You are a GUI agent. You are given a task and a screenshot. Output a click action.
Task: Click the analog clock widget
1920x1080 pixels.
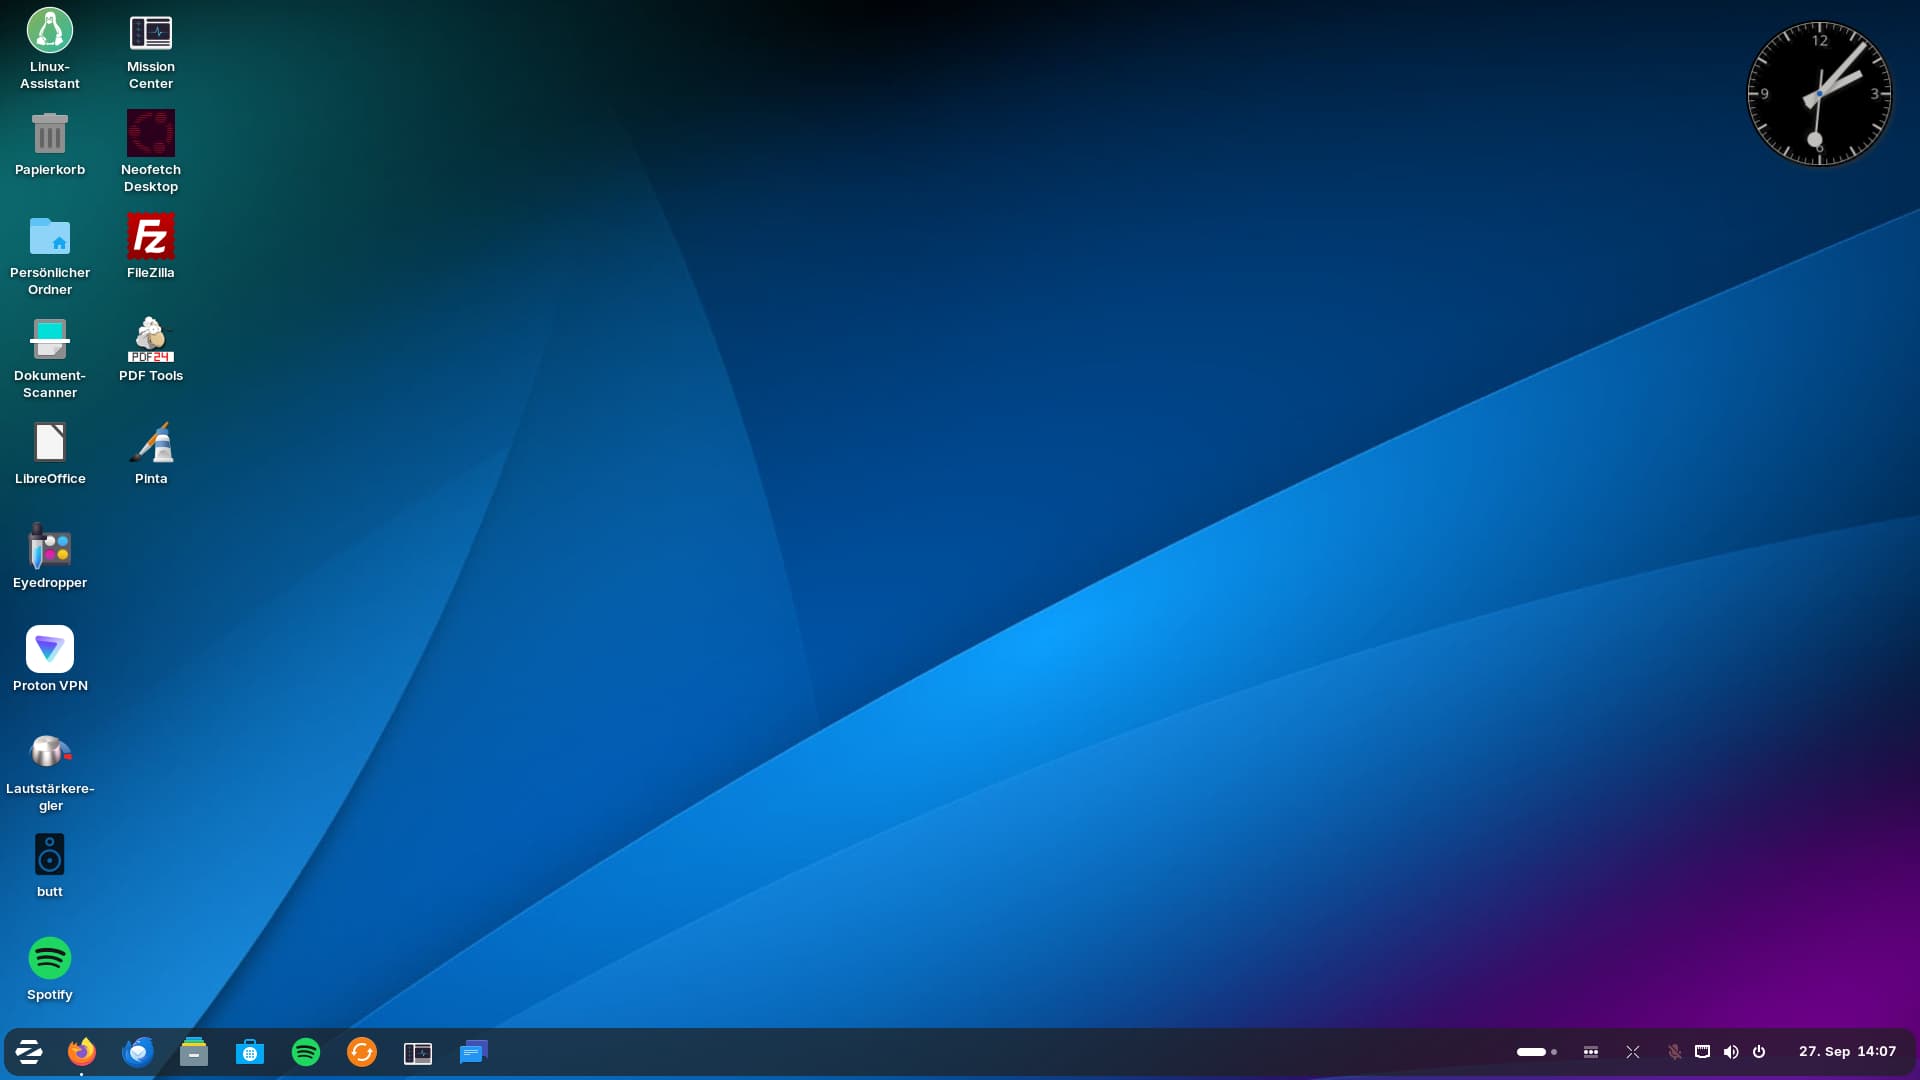(1819, 94)
